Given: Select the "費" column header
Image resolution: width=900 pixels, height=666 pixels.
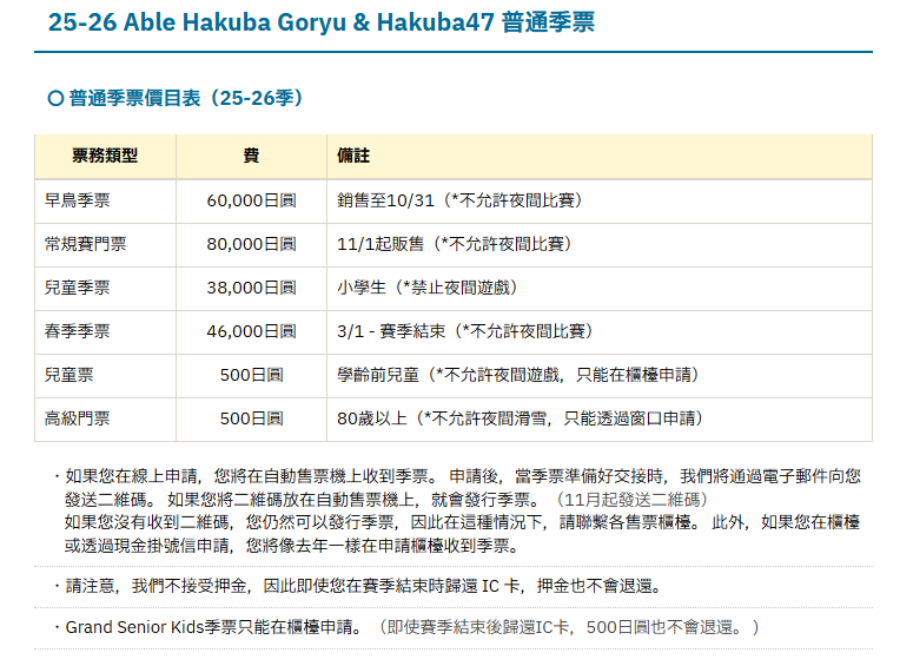Looking at the screenshot, I should click(x=251, y=156).
